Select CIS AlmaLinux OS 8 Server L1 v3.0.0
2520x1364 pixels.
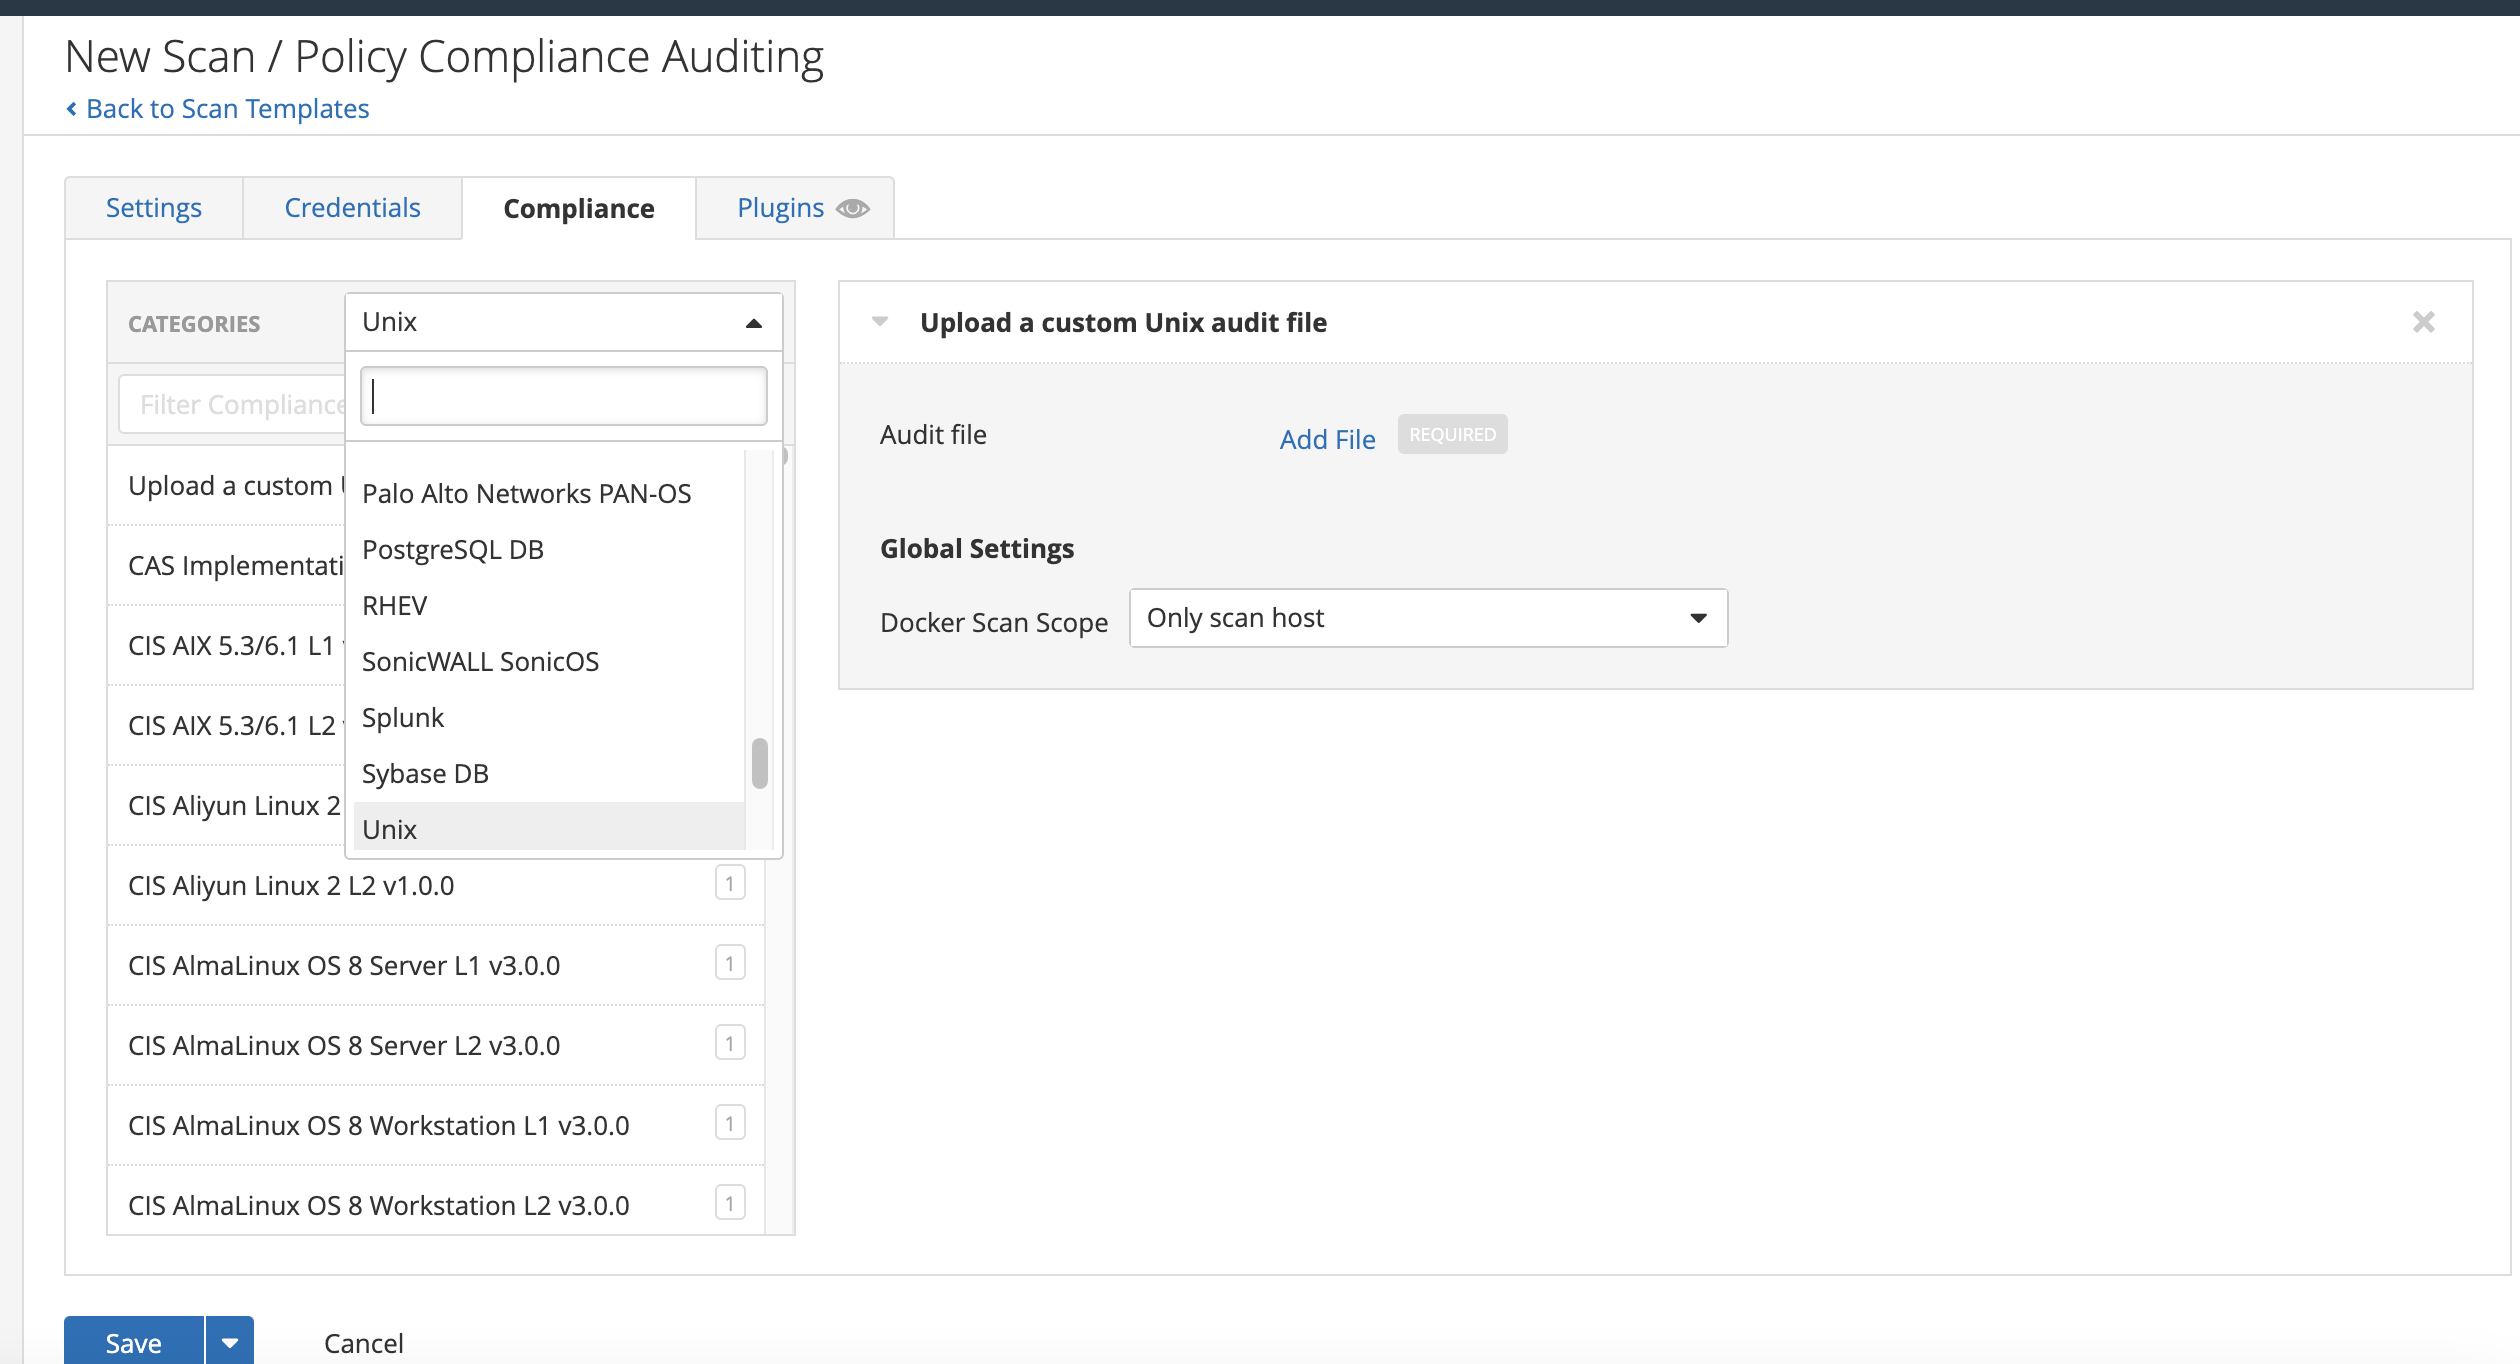click(436, 965)
